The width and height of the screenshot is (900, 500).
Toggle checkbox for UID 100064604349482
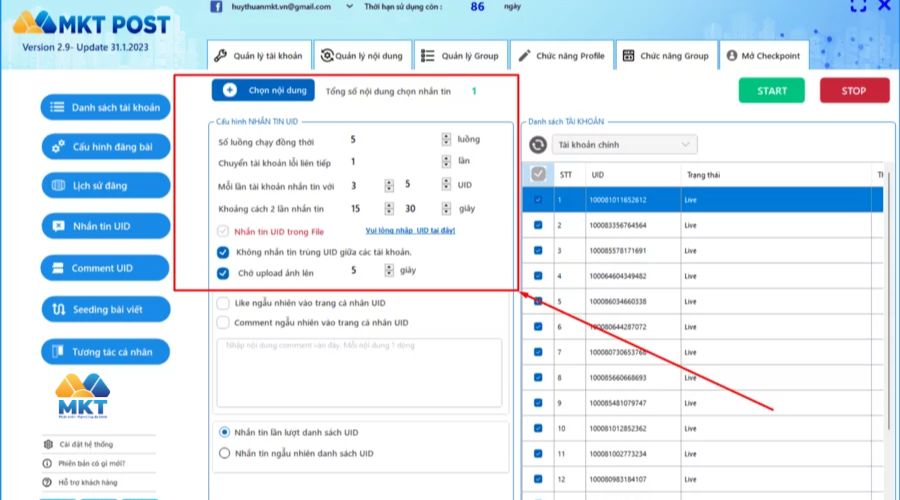(x=538, y=276)
